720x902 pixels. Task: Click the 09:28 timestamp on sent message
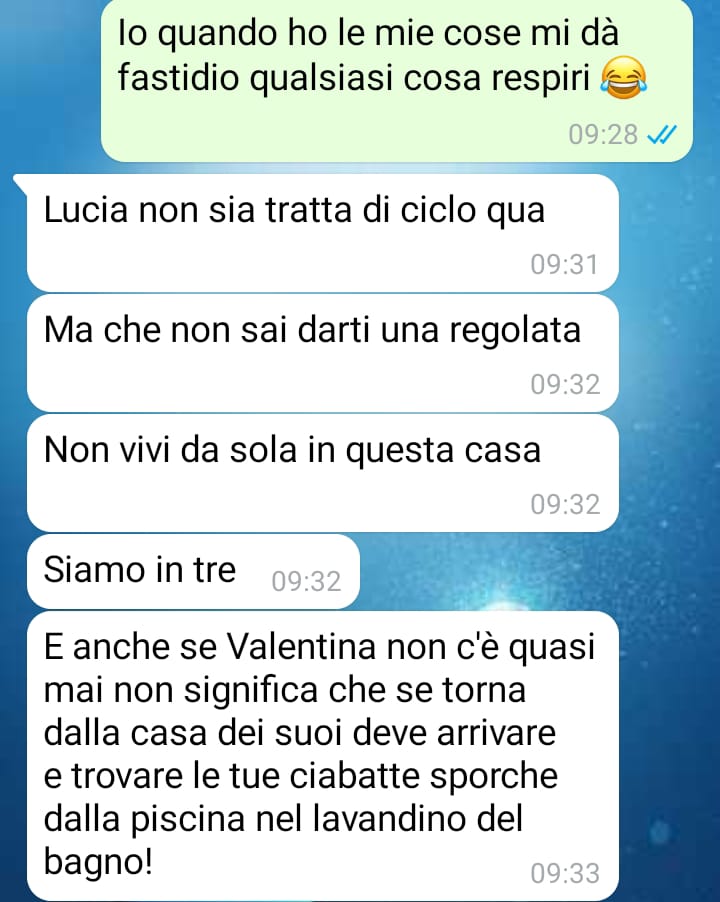(x=603, y=135)
